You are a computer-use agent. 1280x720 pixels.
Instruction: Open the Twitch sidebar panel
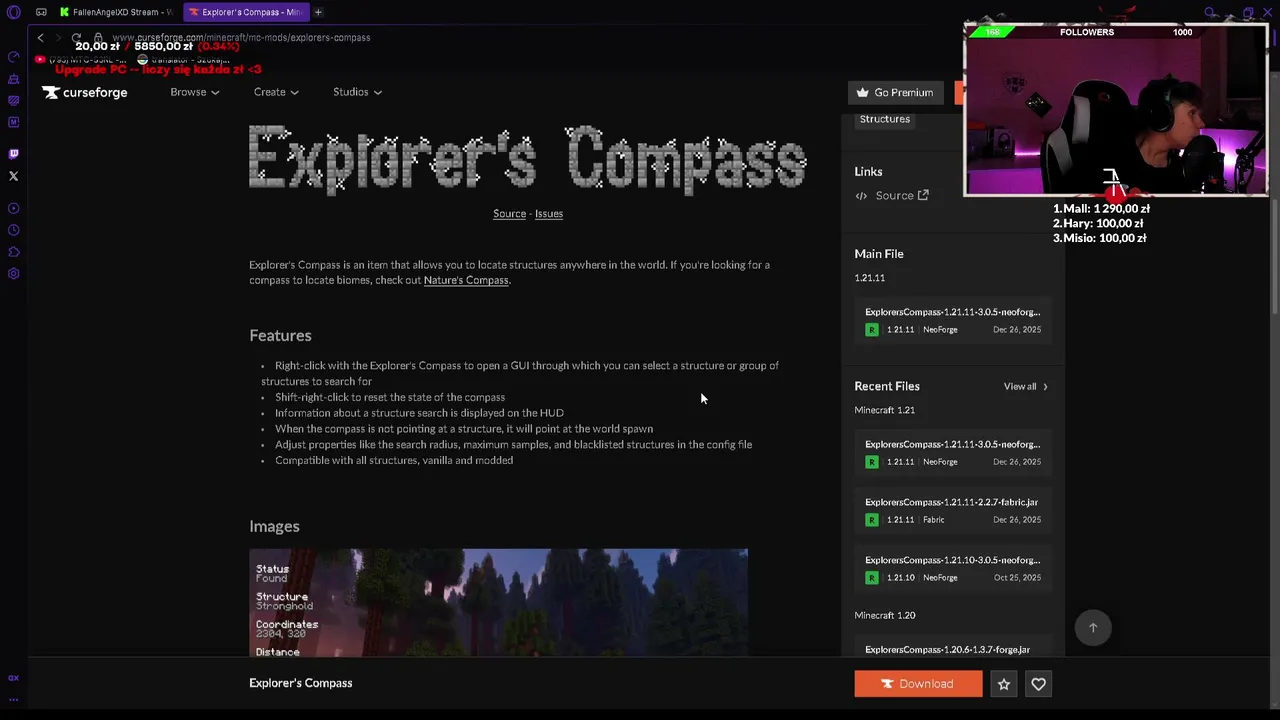pos(13,154)
